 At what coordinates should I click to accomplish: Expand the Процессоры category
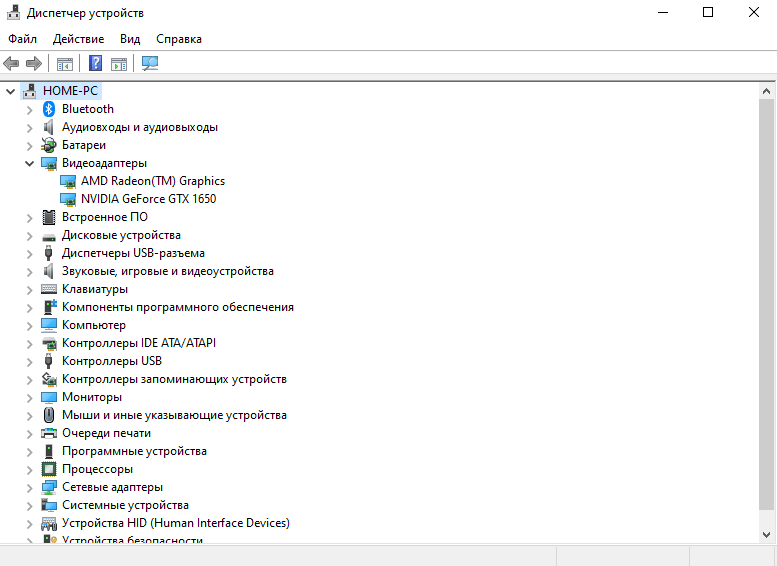30,470
